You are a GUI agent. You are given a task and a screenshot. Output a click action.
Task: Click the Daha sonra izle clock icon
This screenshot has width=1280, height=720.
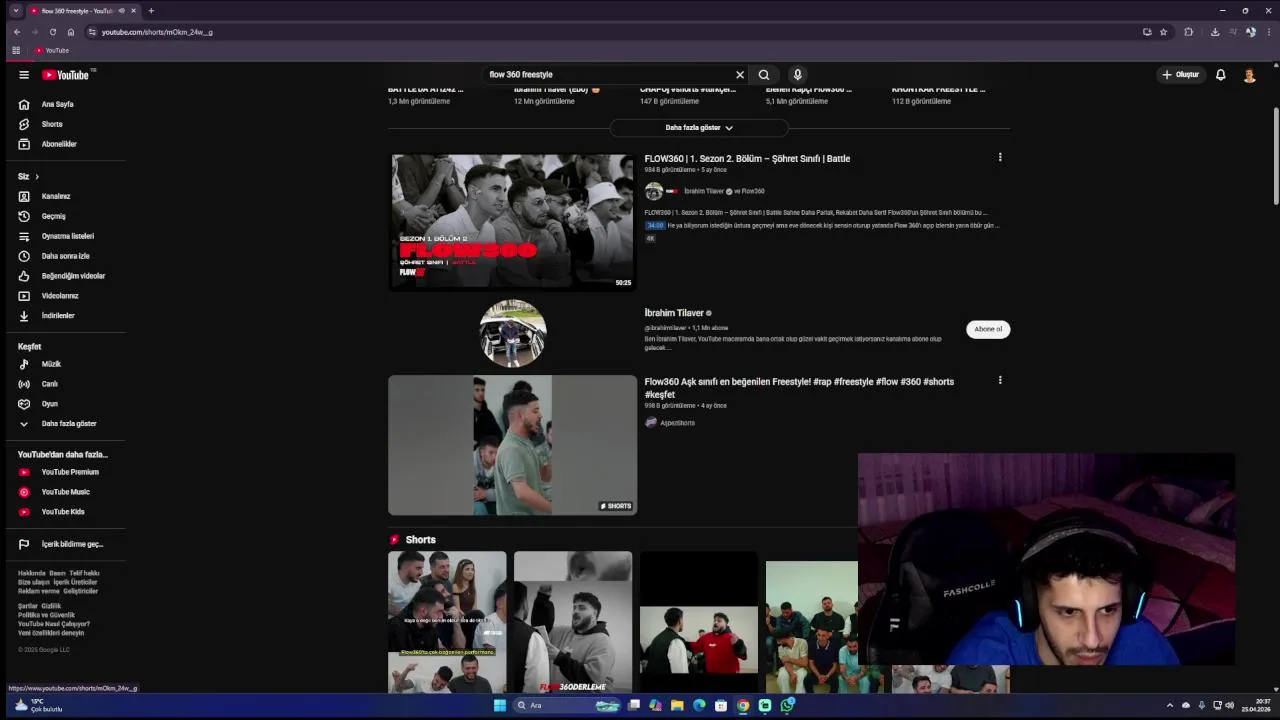pos(24,256)
